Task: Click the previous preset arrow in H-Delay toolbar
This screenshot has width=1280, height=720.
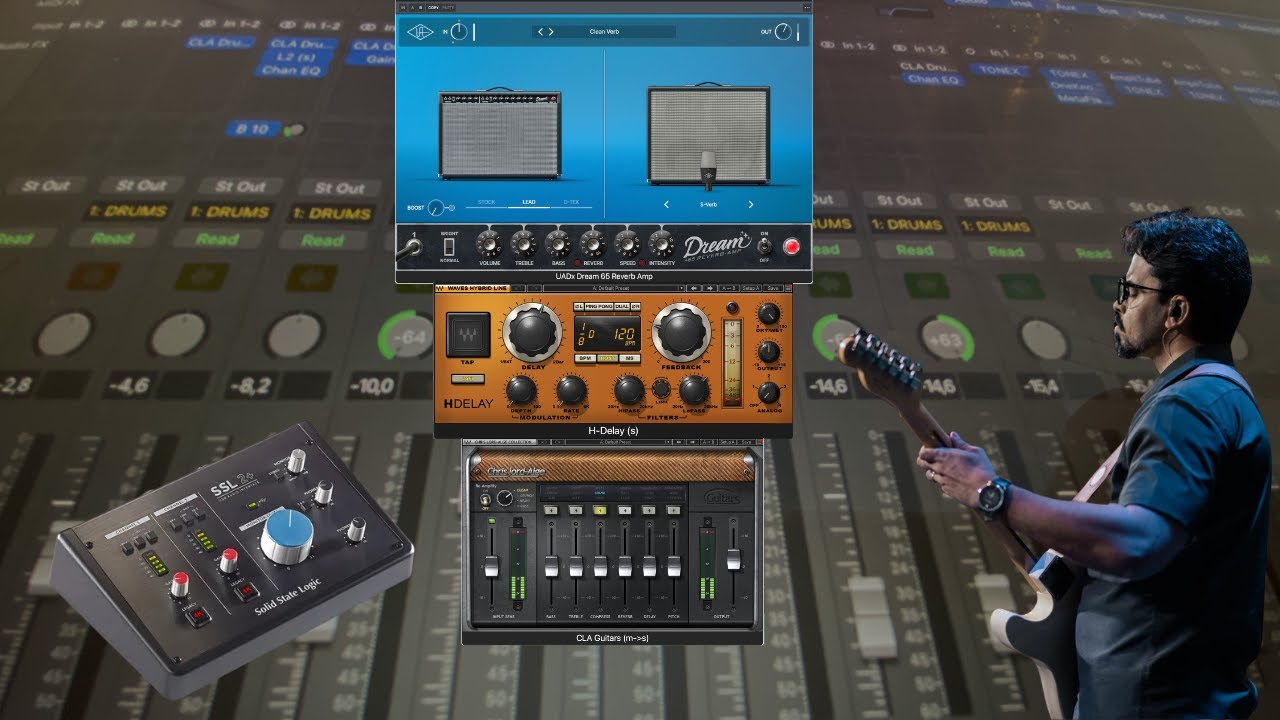Action: 694,288
